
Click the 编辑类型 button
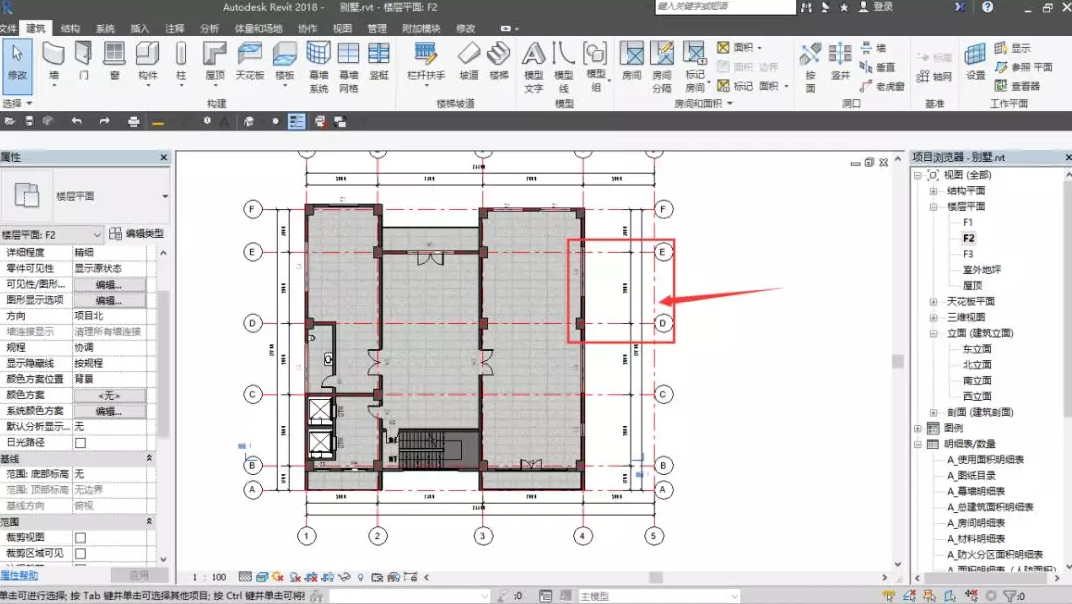(x=136, y=234)
